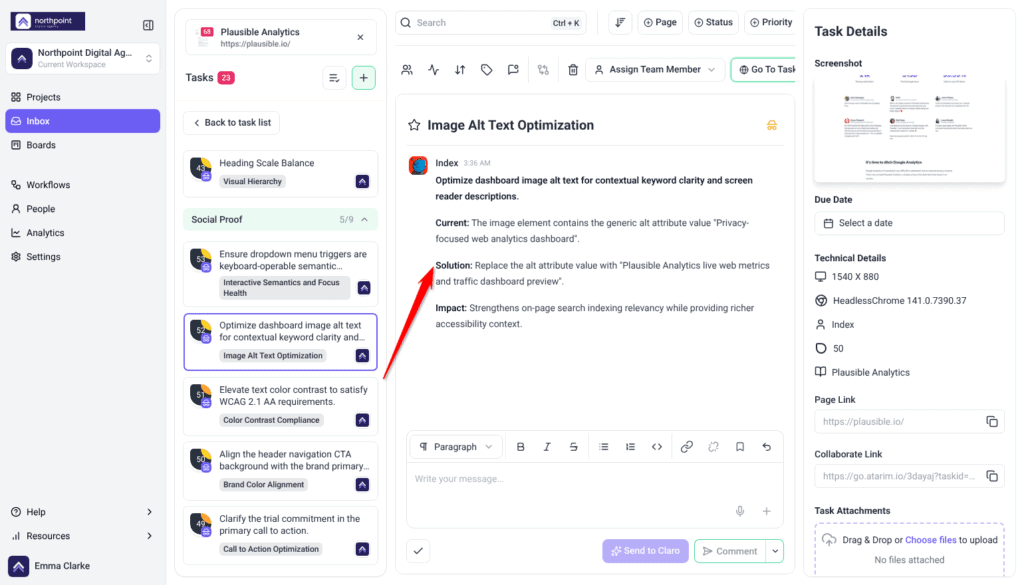Select a due date field
This screenshot has height=585, width=1024.
[x=909, y=223]
